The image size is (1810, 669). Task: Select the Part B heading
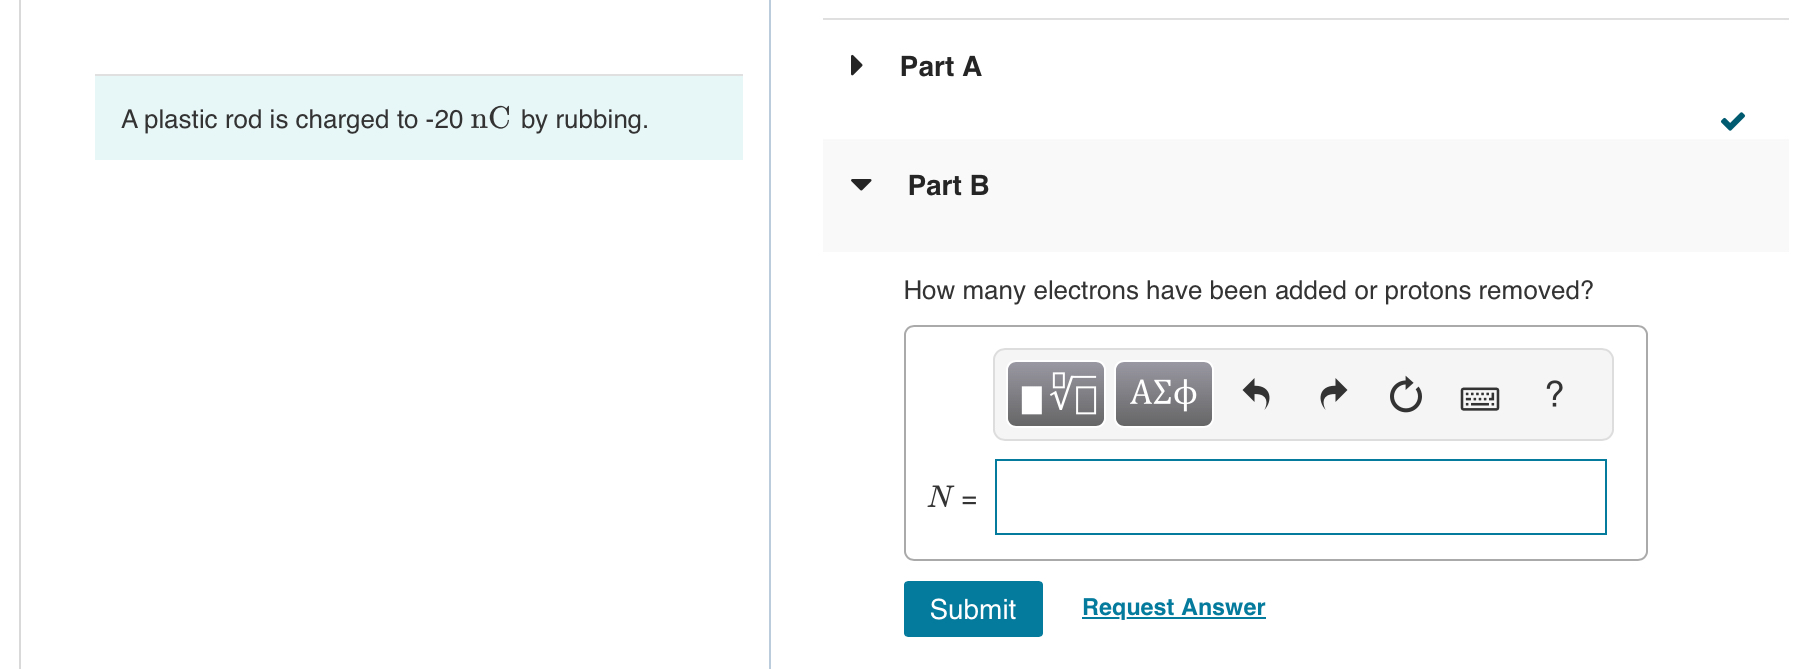948,186
